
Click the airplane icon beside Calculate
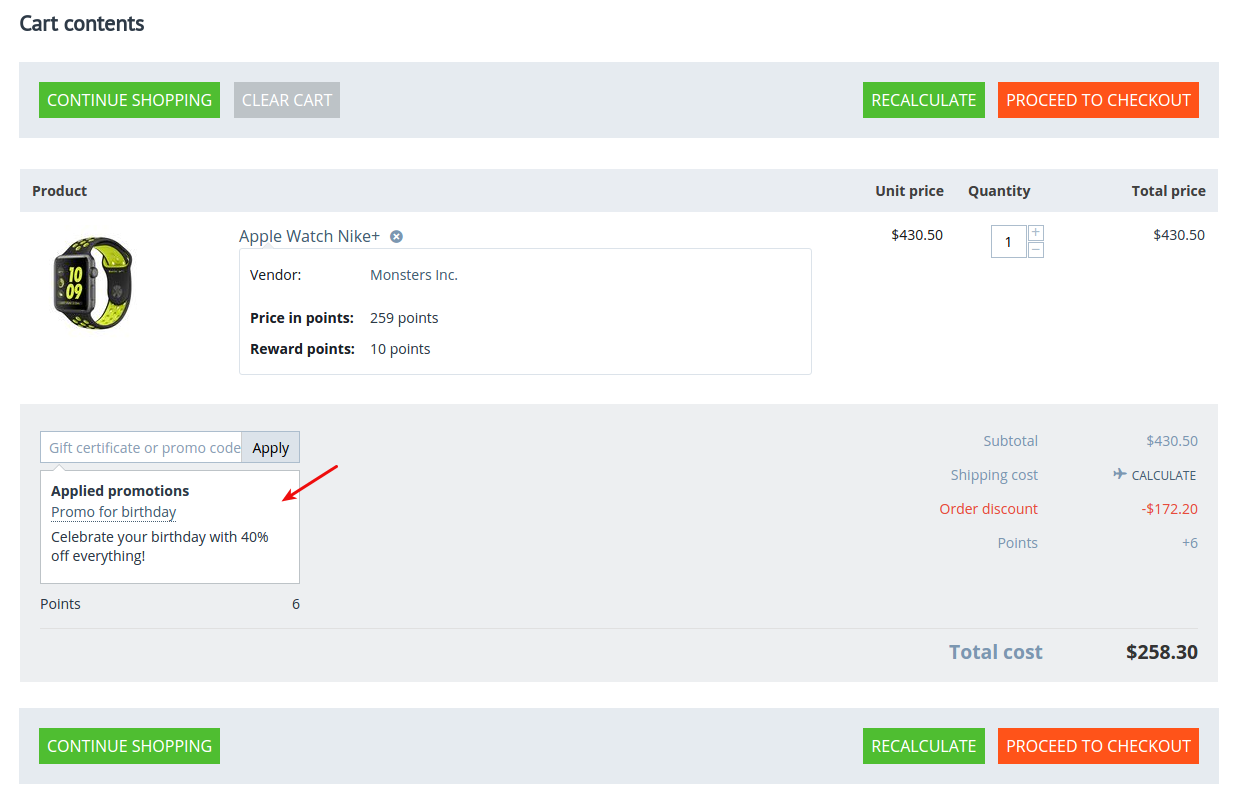[x=1120, y=475]
